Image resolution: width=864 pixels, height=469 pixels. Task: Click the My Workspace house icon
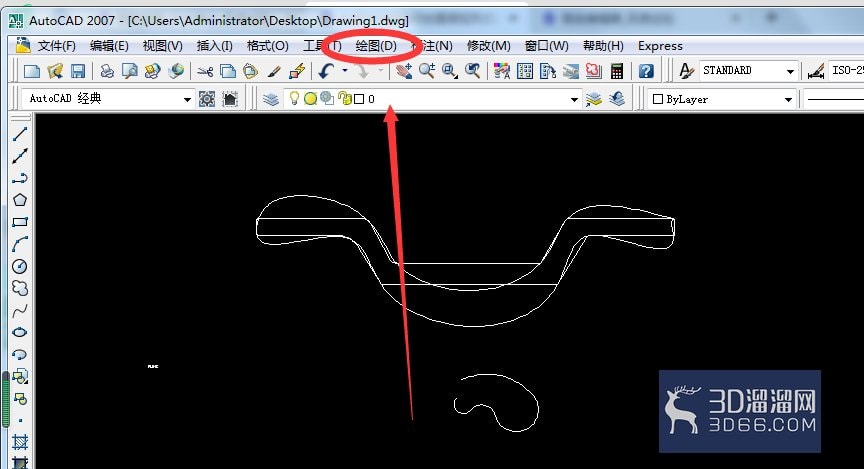(230, 99)
